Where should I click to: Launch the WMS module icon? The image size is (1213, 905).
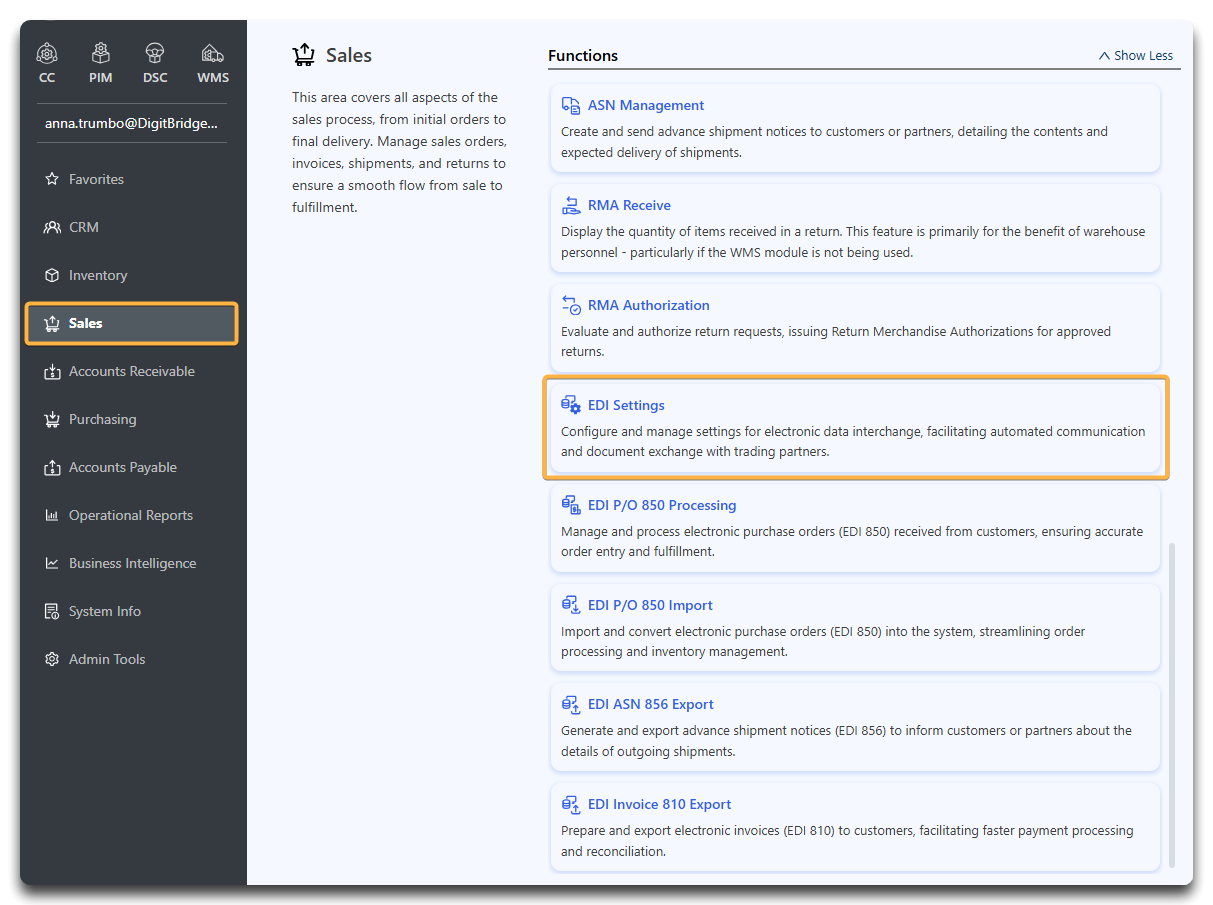point(212,53)
